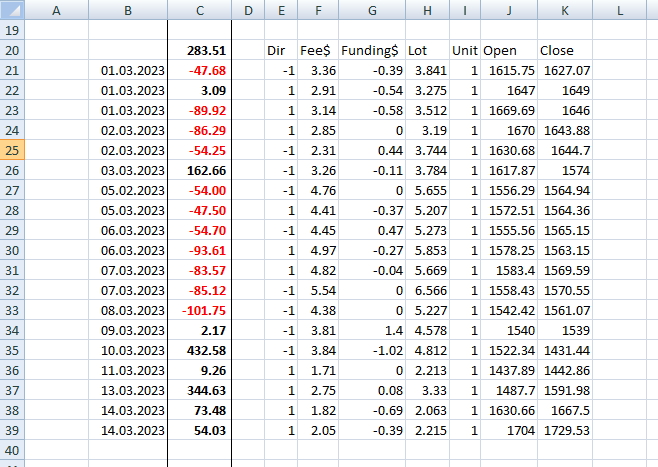
Task: Select column G header
Action: [x=372, y=10]
